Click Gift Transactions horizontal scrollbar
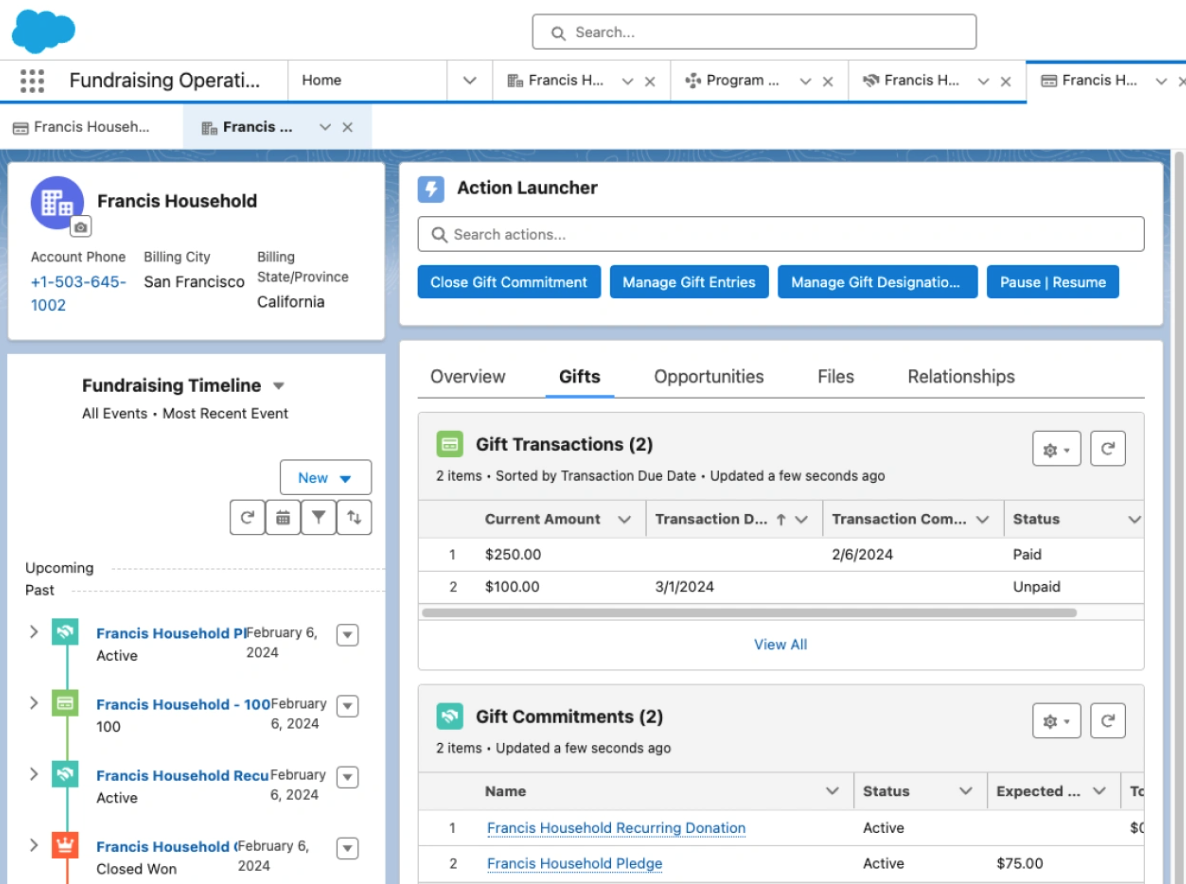Viewport: 1186px width, 884px height. click(x=750, y=613)
